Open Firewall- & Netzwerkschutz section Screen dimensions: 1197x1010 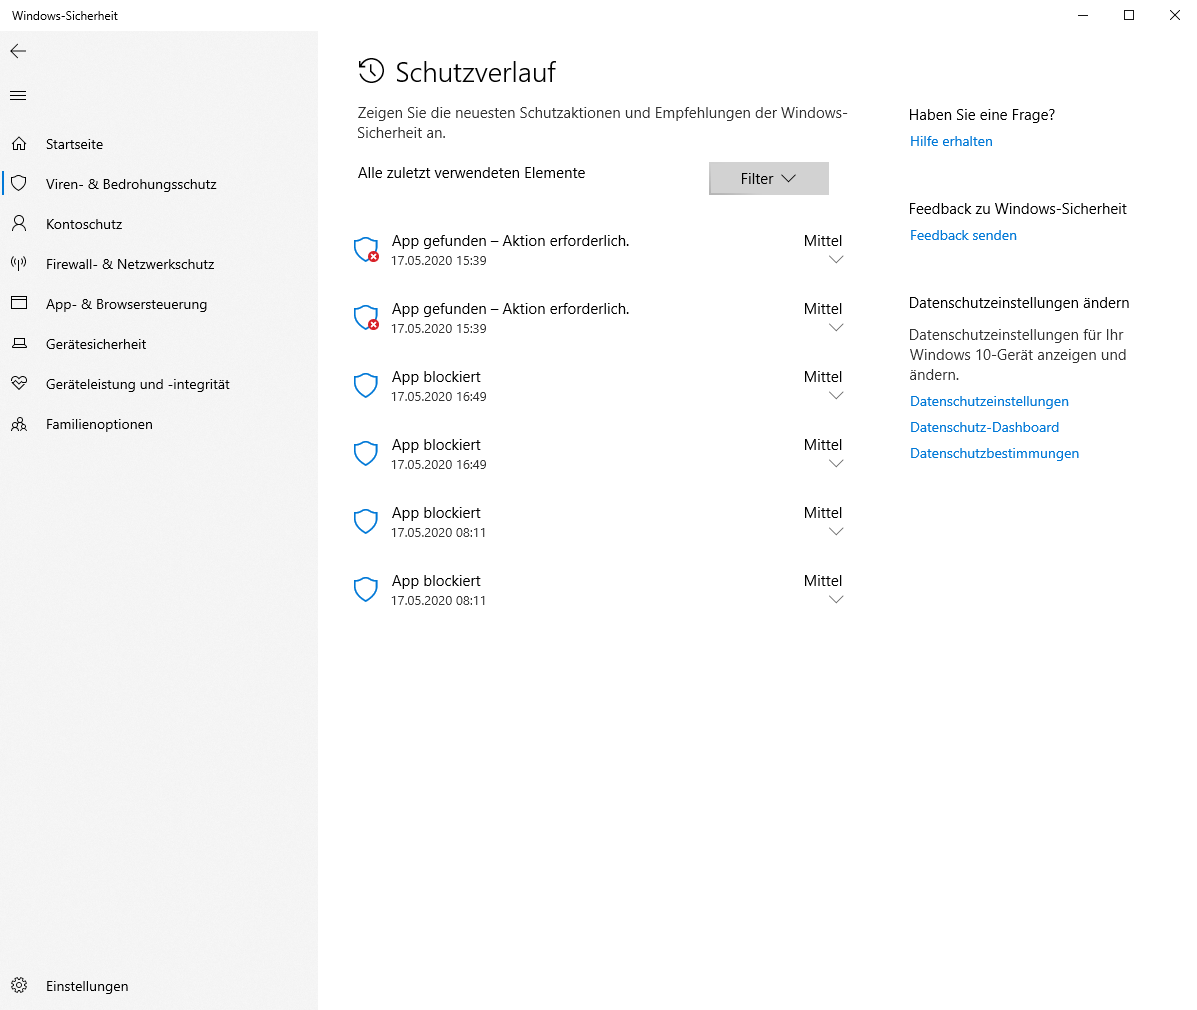pyautogui.click(x=159, y=264)
